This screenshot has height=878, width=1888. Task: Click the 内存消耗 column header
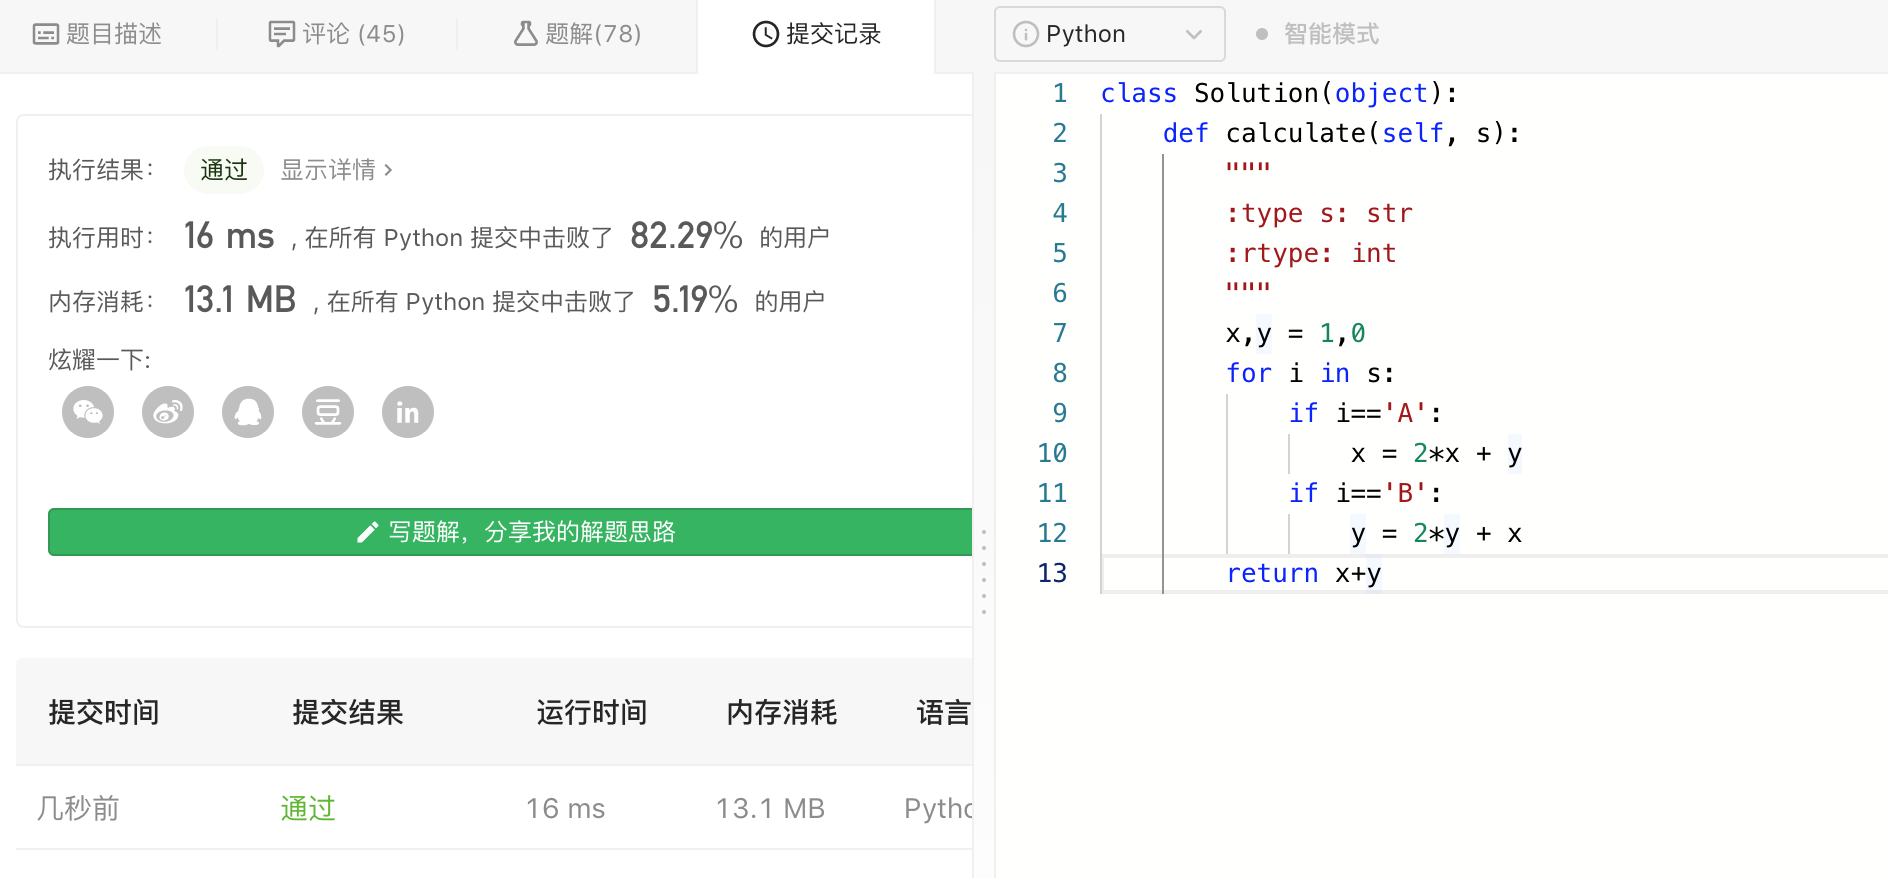pyautogui.click(x=782, y=712)
